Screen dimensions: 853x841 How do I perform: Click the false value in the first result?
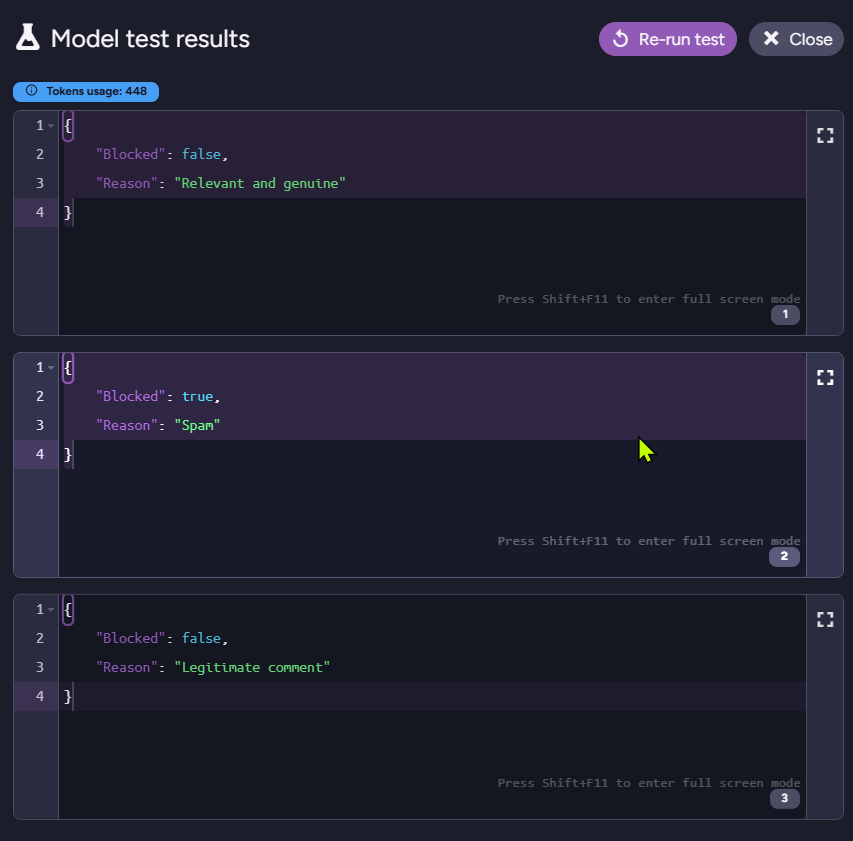[x=201, y=154]
